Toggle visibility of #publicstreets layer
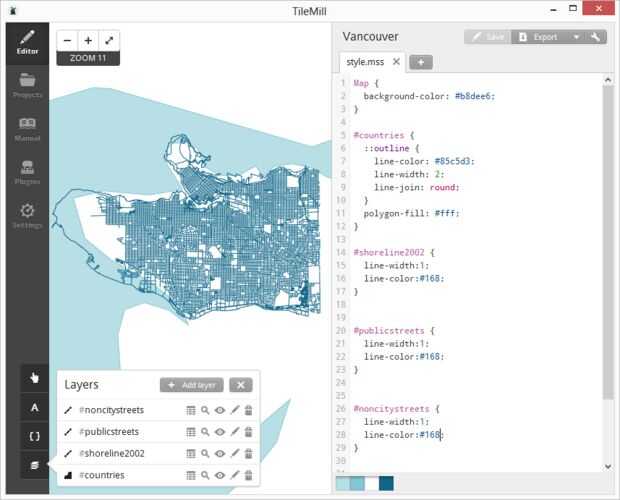The image size is (620, 500). click(x=220, y=432)
